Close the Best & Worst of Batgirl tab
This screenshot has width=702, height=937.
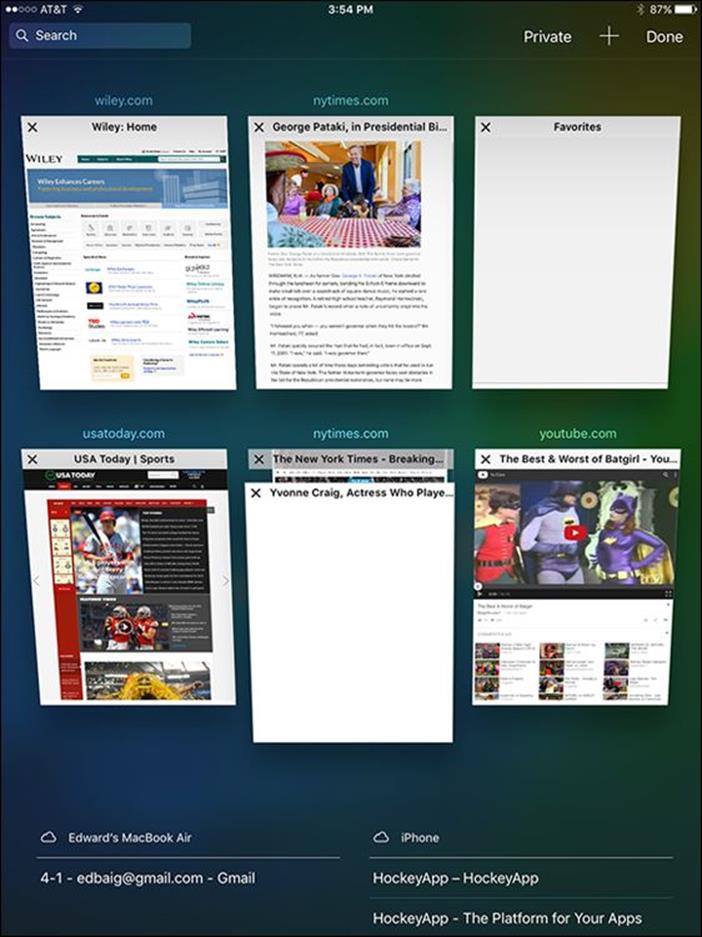[x=486, y=459]
